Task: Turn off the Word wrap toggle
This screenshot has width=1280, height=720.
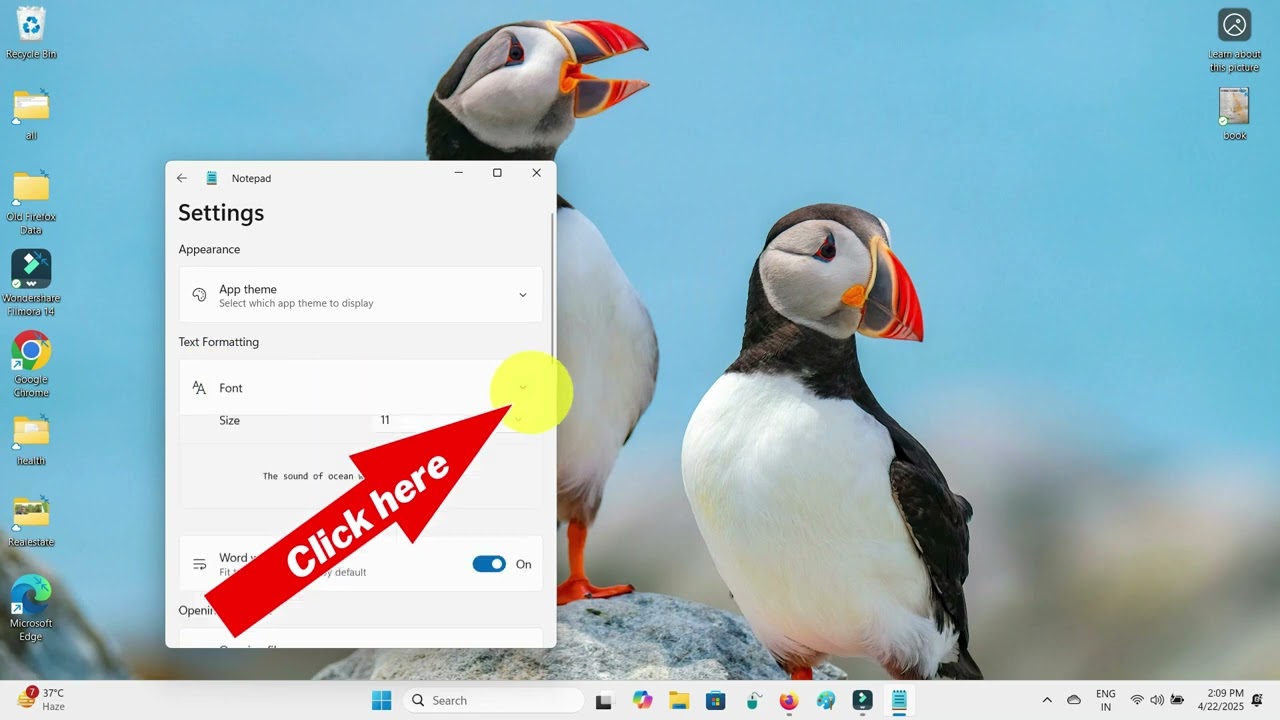Action: (x=489, y=564)
